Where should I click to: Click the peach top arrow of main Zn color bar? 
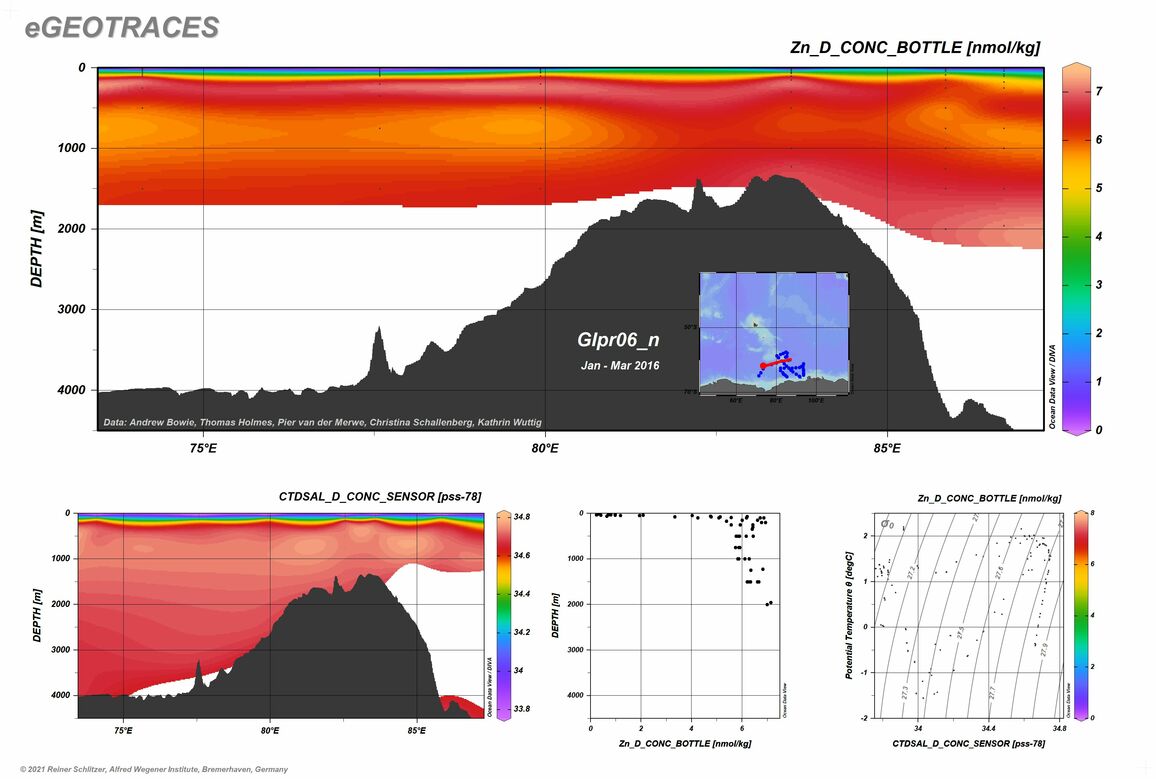1078,68
